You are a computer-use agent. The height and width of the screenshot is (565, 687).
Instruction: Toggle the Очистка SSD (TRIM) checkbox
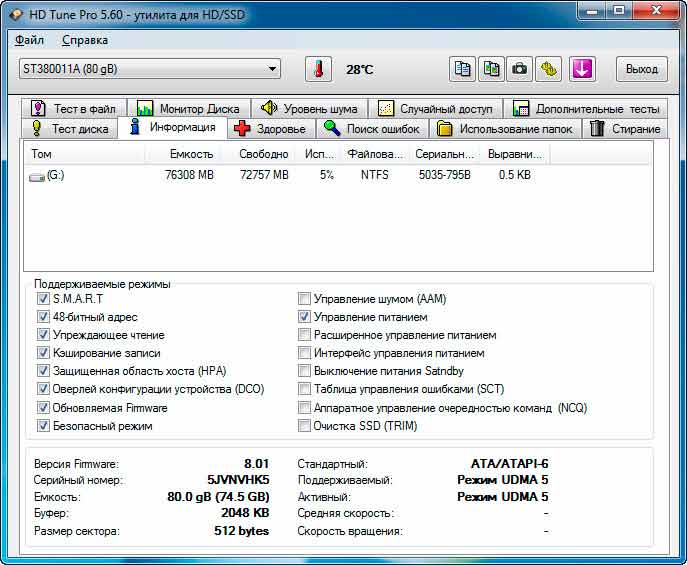[304, 426]
